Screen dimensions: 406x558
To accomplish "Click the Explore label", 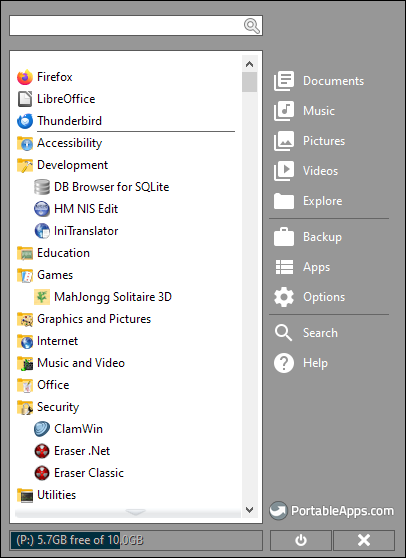I will coord(322,201).
